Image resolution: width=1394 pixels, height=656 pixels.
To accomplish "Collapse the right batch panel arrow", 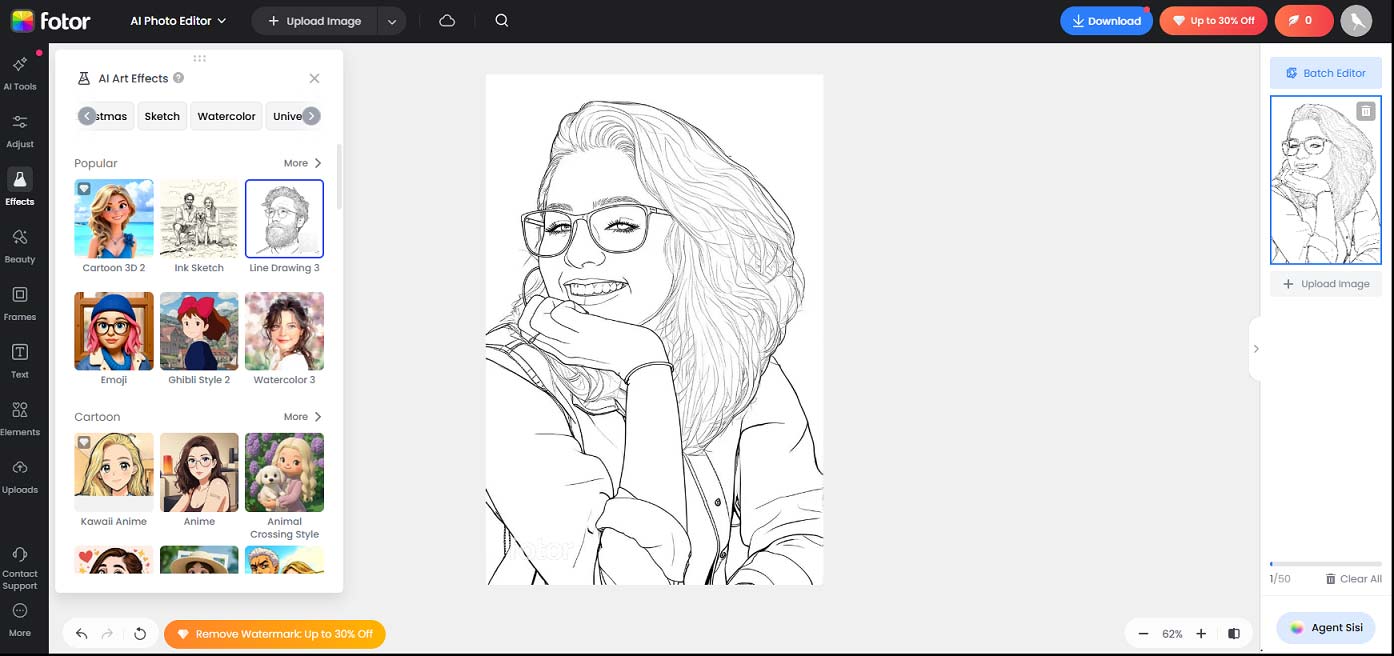I will pyautogui.click(x=1256, y=349).
